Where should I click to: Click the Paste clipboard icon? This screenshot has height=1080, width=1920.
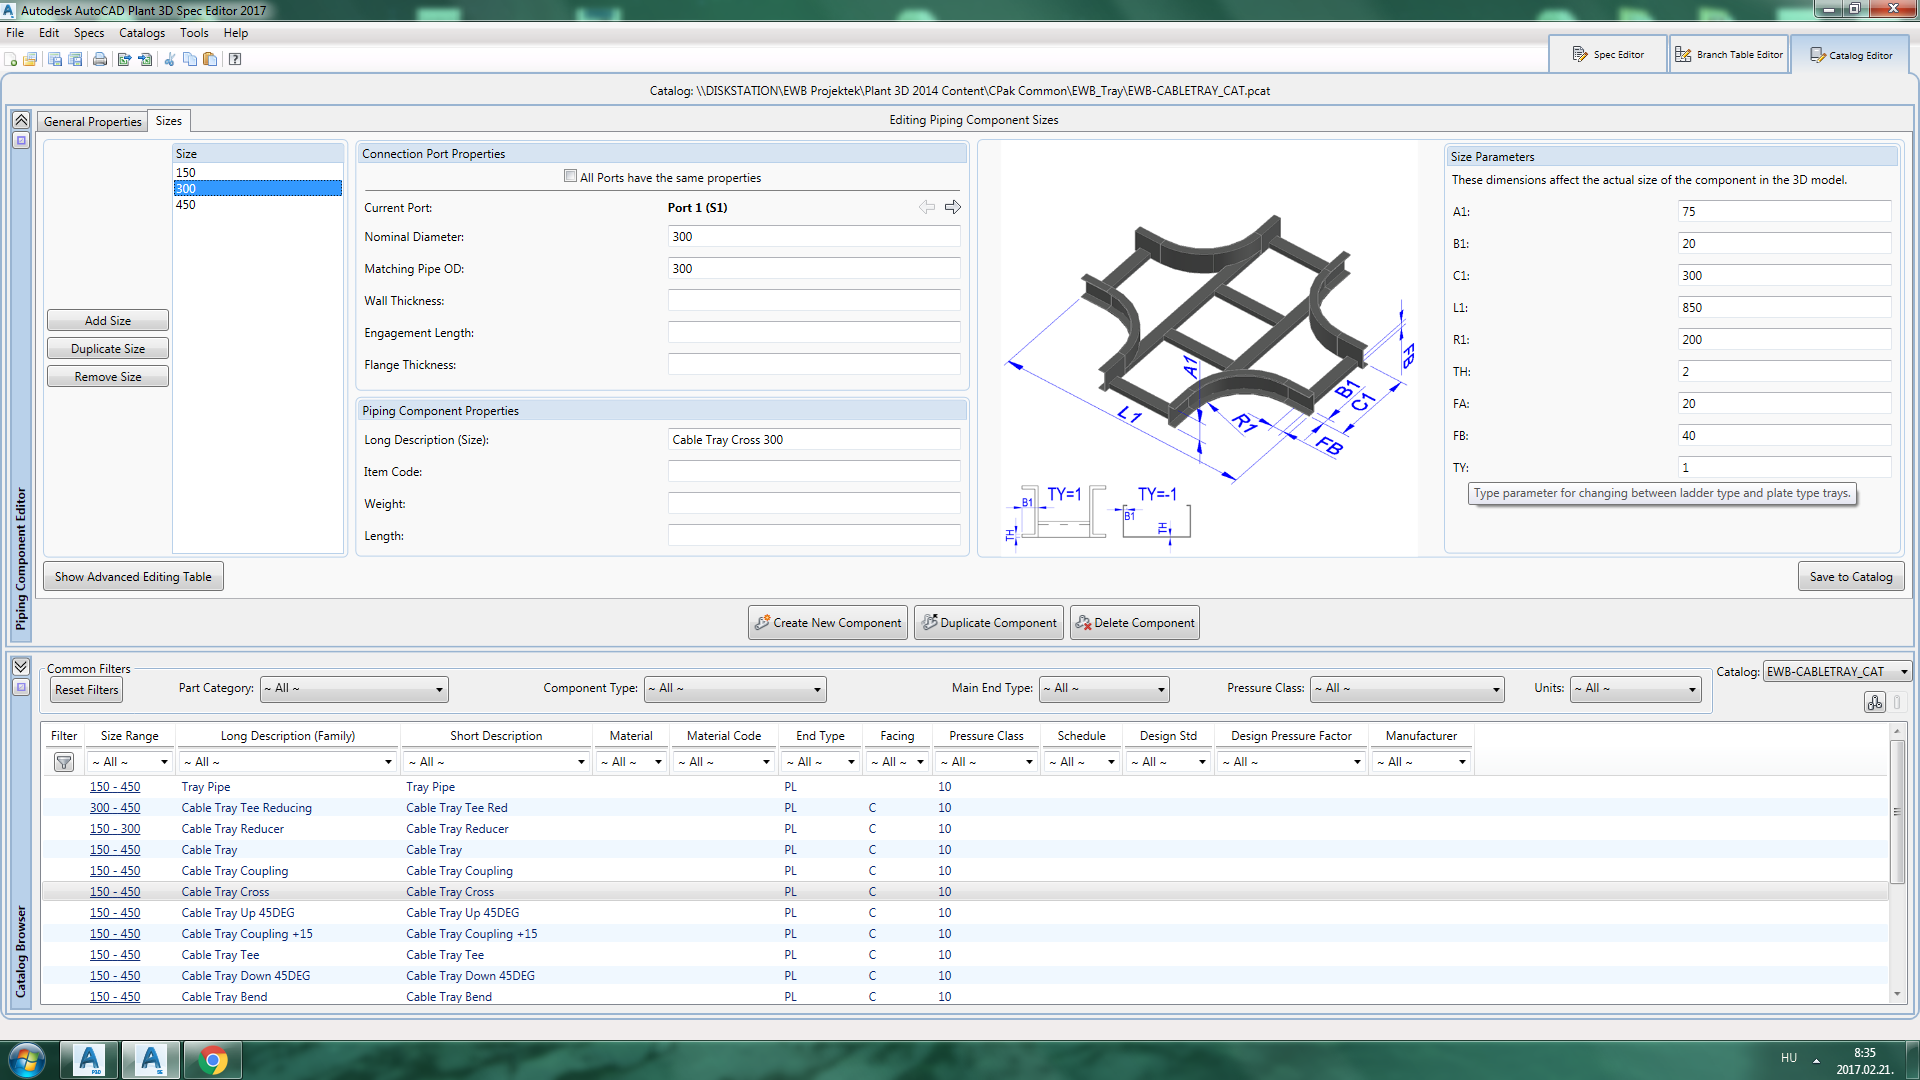pyautogui.click(x=210, y=59)
